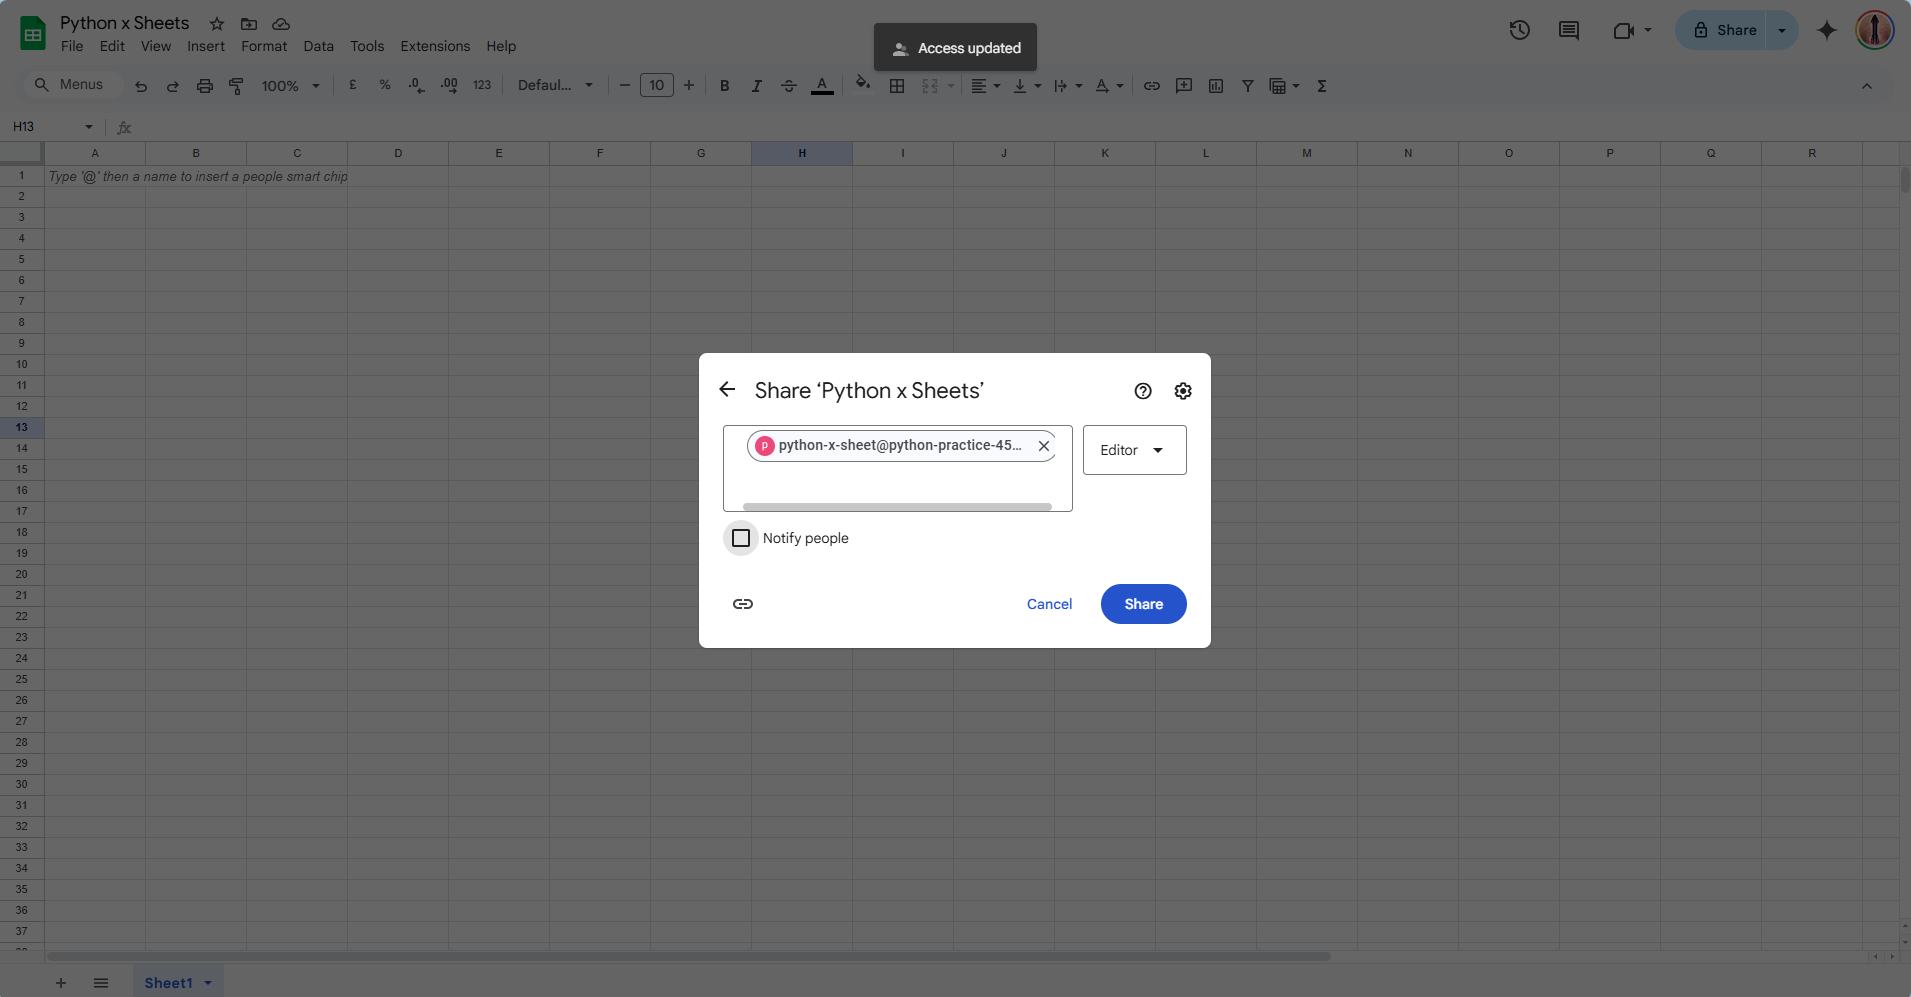Open 123 more formats menu
This screenshot has width=1911, height=997.
482,85
